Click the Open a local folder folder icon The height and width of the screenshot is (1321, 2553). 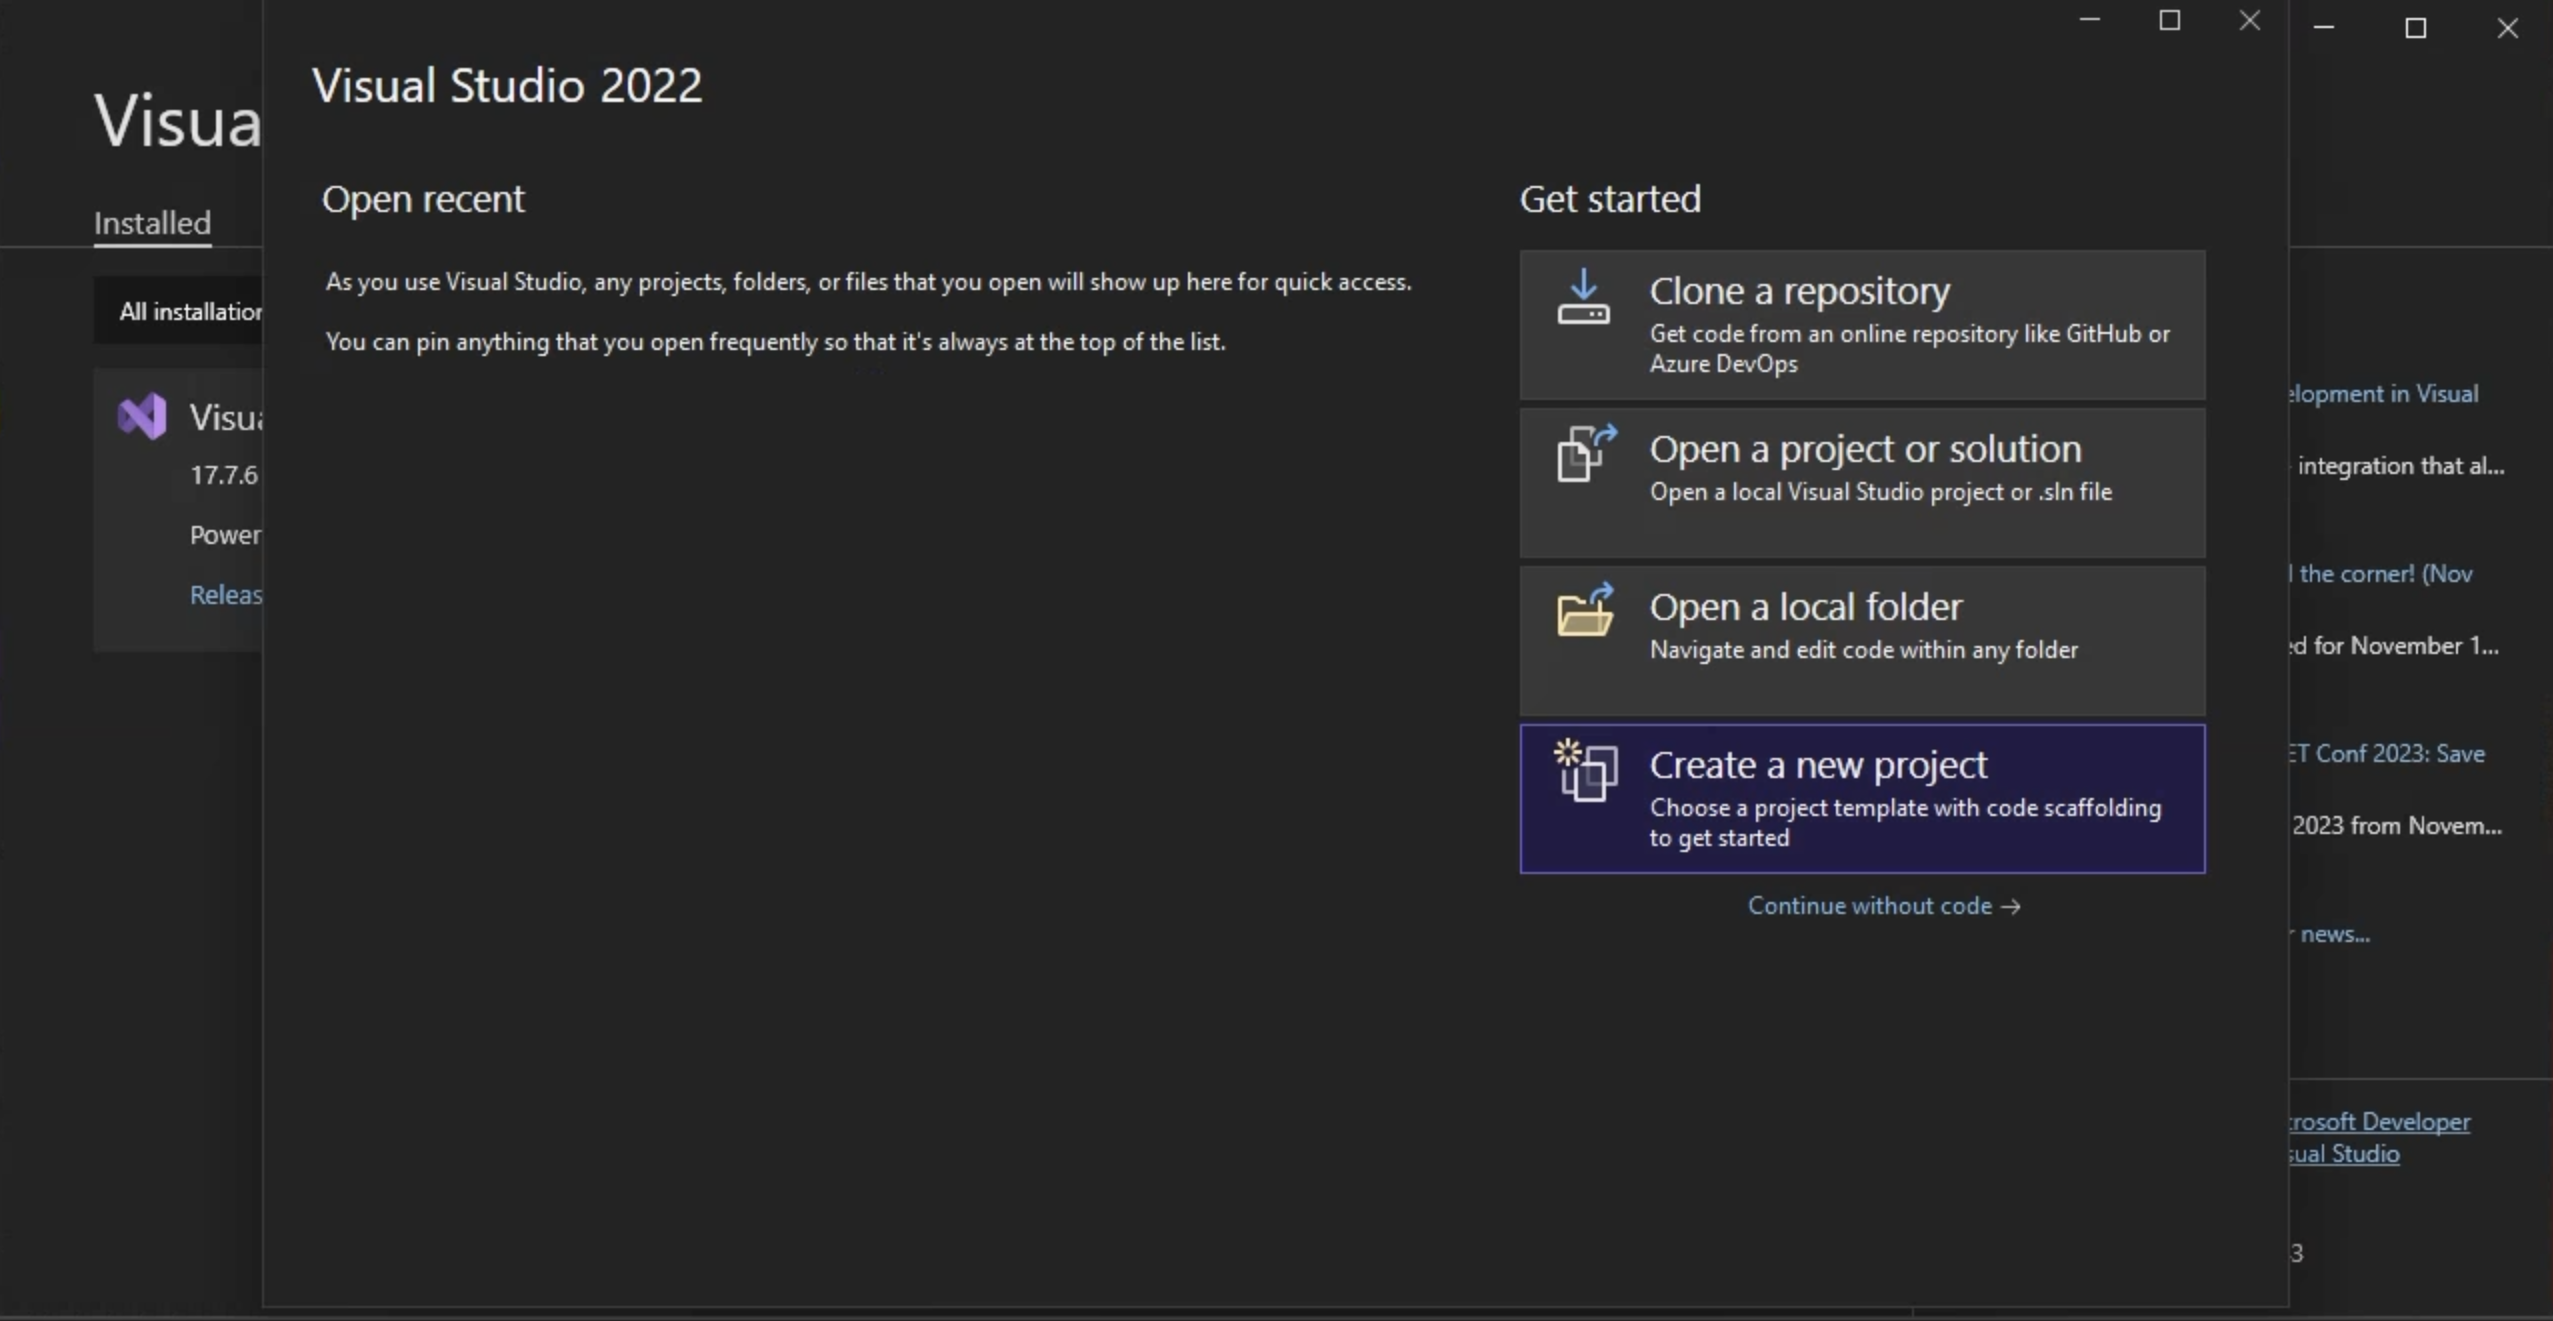1586,613
